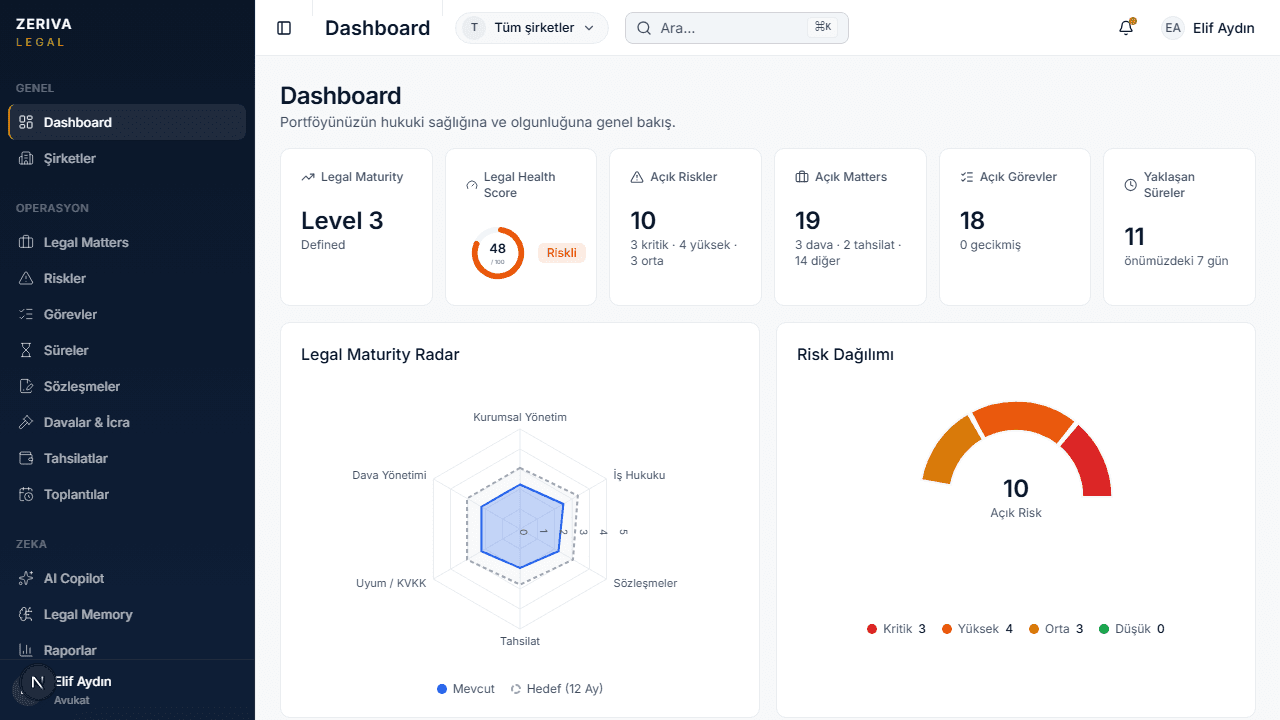Open the Açık Matters card showing 19
1280x720 pixels.
point(850,227)
